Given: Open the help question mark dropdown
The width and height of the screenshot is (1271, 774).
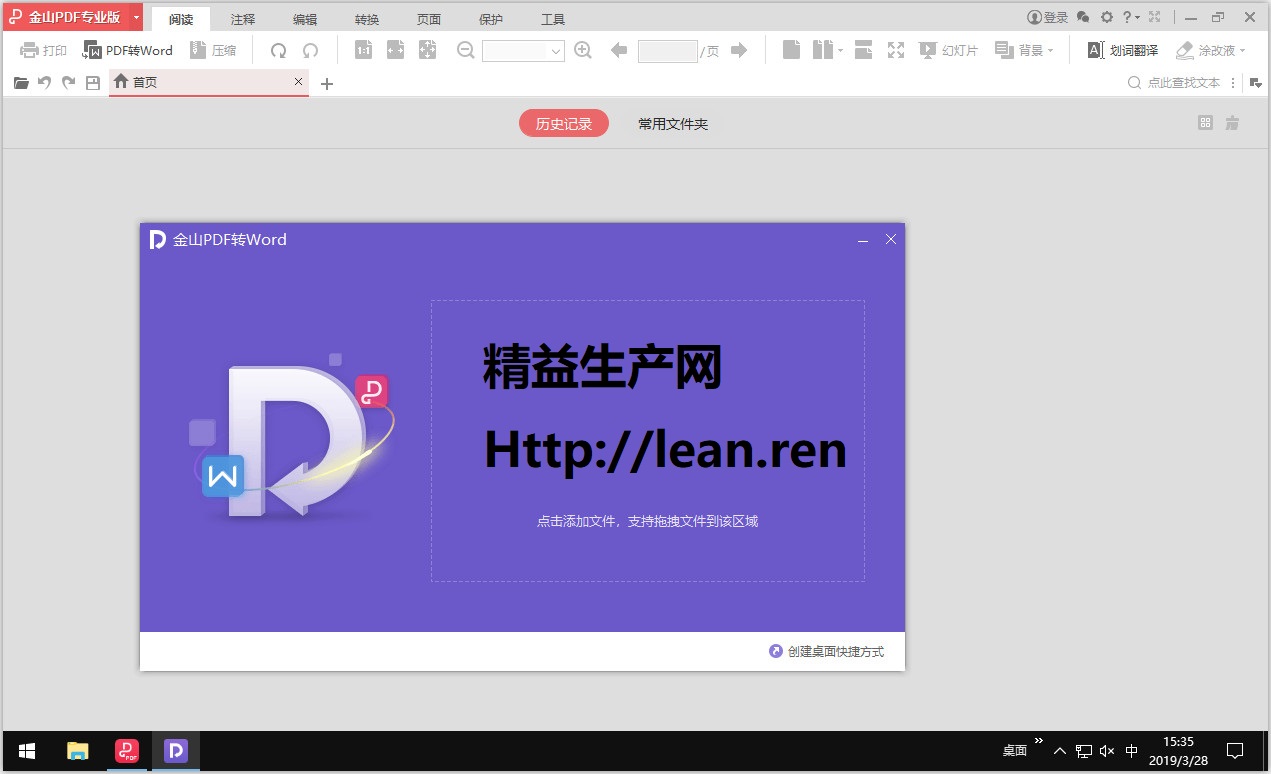Looking at the screenshot, I should coord(1131,17).
